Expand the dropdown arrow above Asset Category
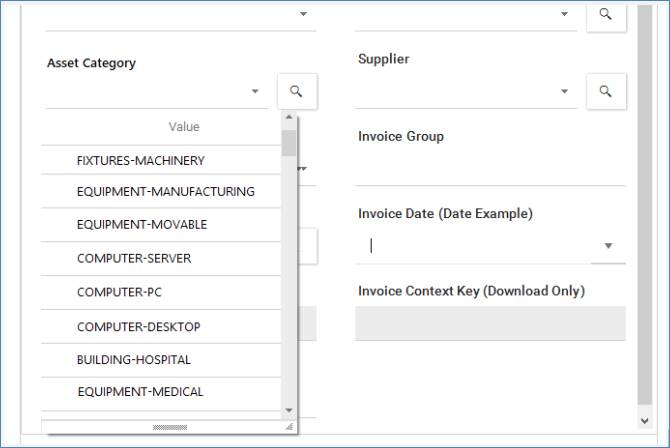The image size is (670, 448). pos(303,14)
